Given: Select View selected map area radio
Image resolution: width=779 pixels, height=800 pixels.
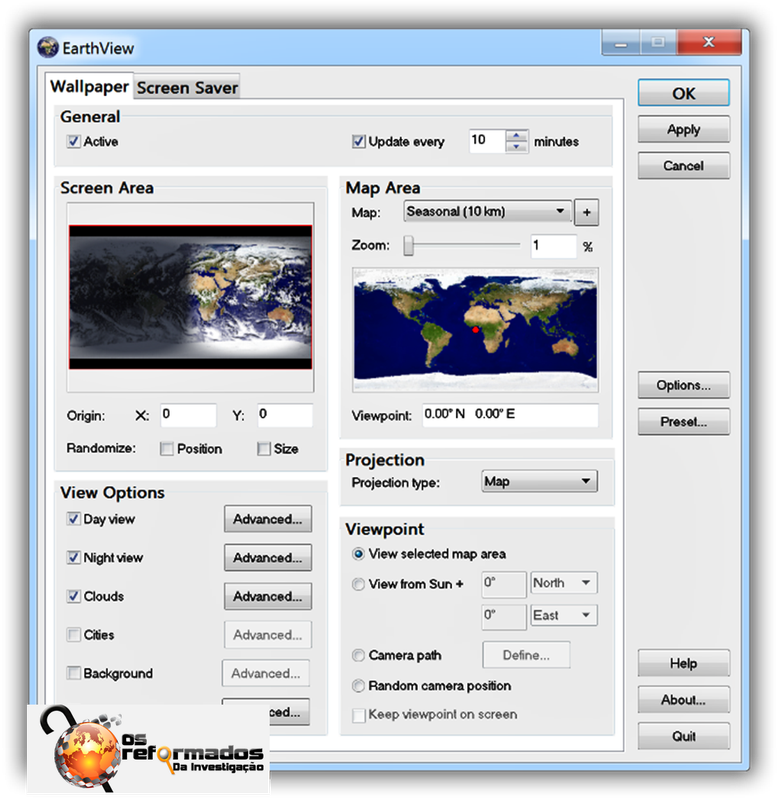Looking at the screenshot, I should (359, 554).
